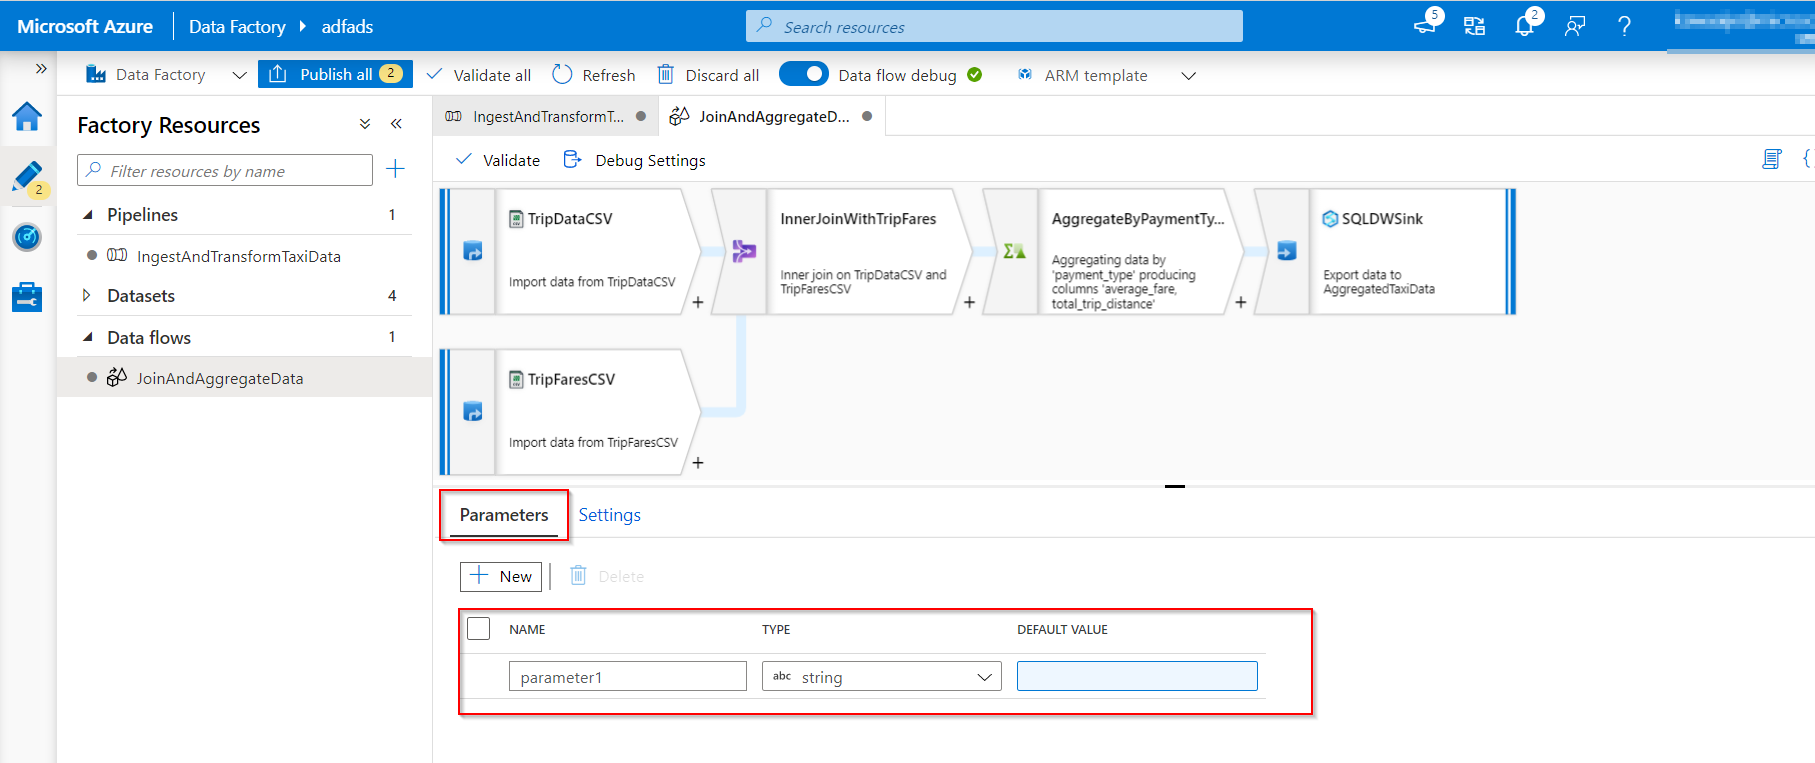Click the parameter default value field
Image resolution: width=1815 pixels, height=763 pixels.
(x=1137, y=677)
